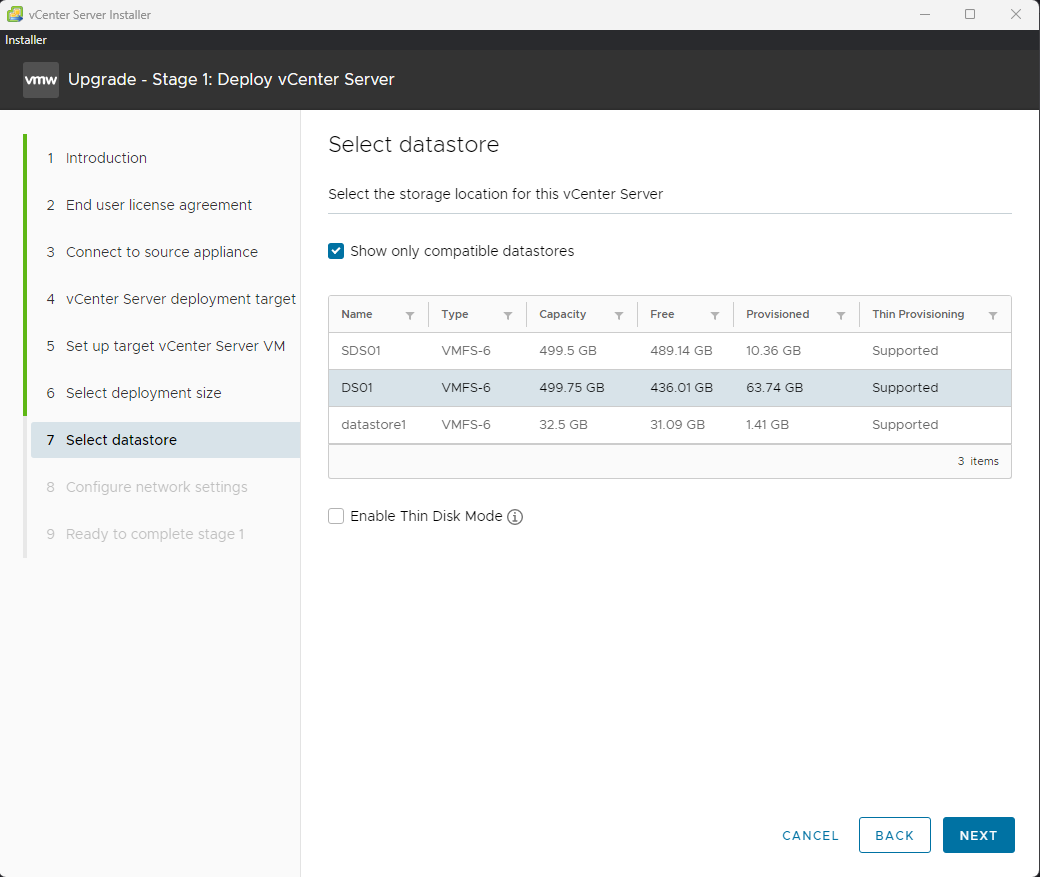Open the Type column filter icon
The height and width of the screenshot is (877, 1040).
click(508, 315)
